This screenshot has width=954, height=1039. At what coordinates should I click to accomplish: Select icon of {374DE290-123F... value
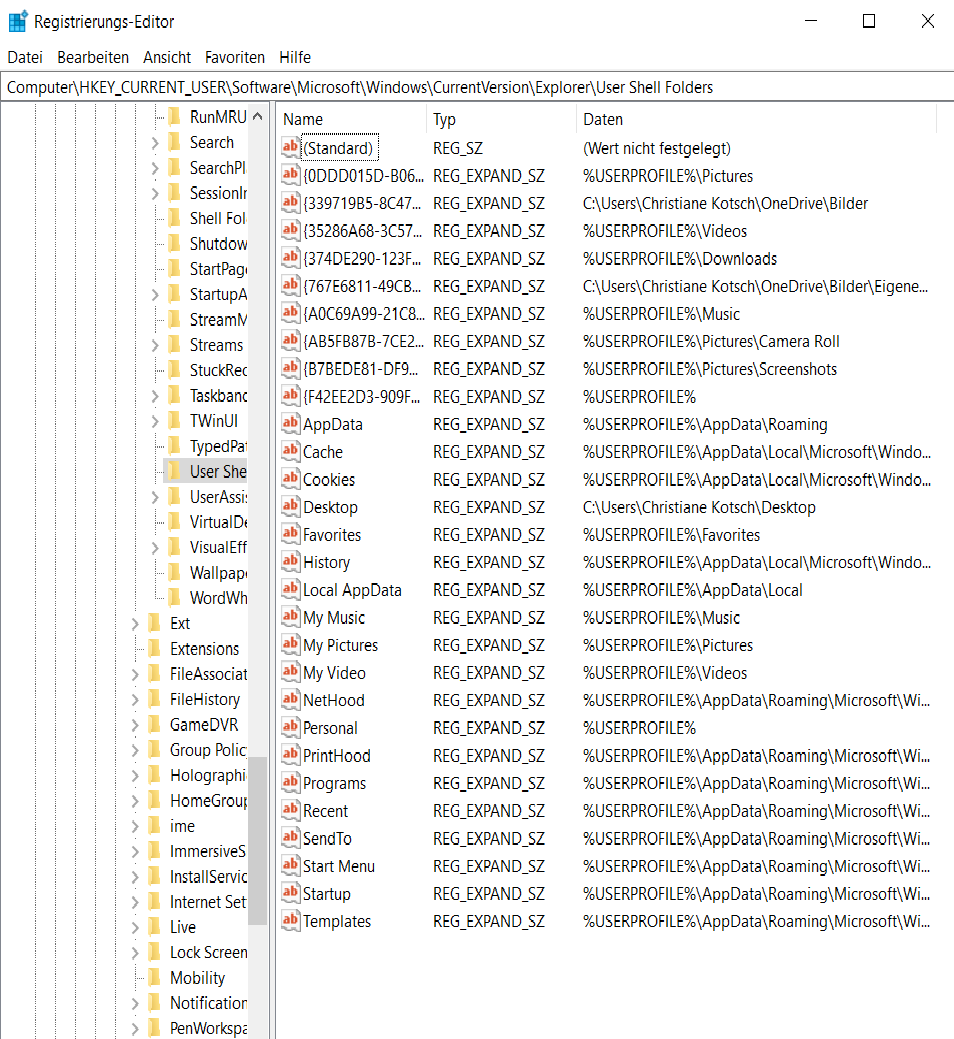coord(290,258)
